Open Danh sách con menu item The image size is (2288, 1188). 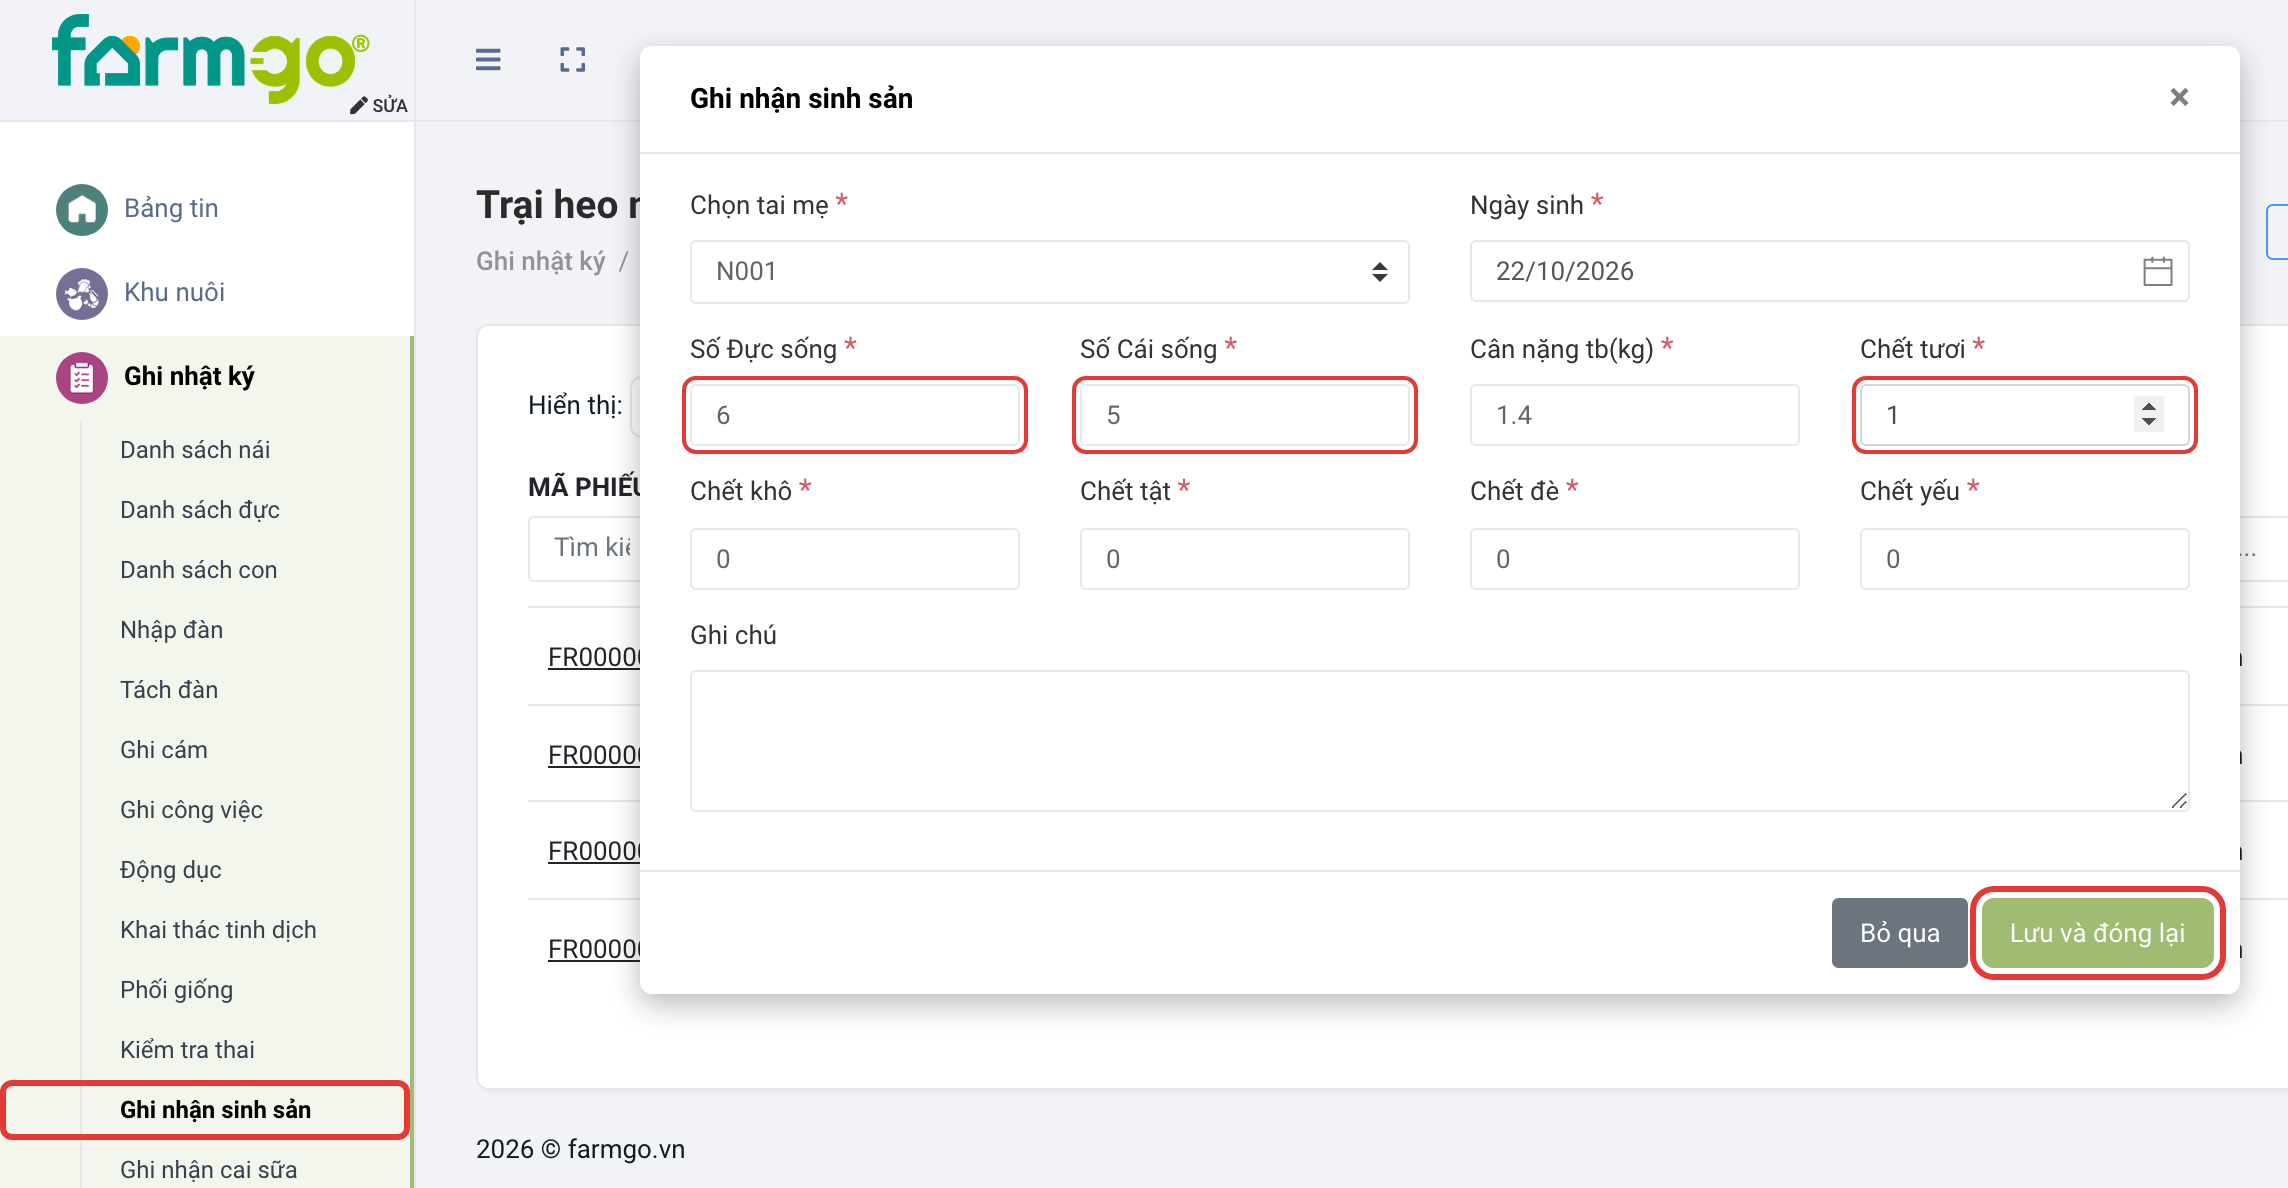pyautogui.click(x=199, y=570)
